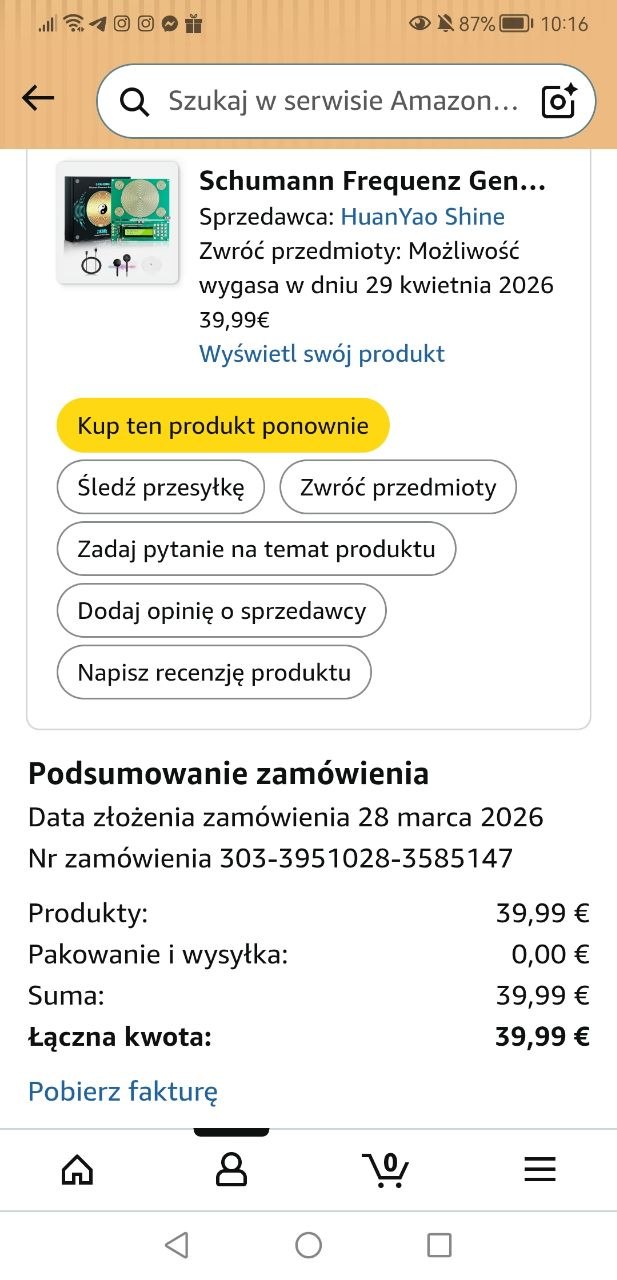Go to Amazon home tab

pos(77,1169)
